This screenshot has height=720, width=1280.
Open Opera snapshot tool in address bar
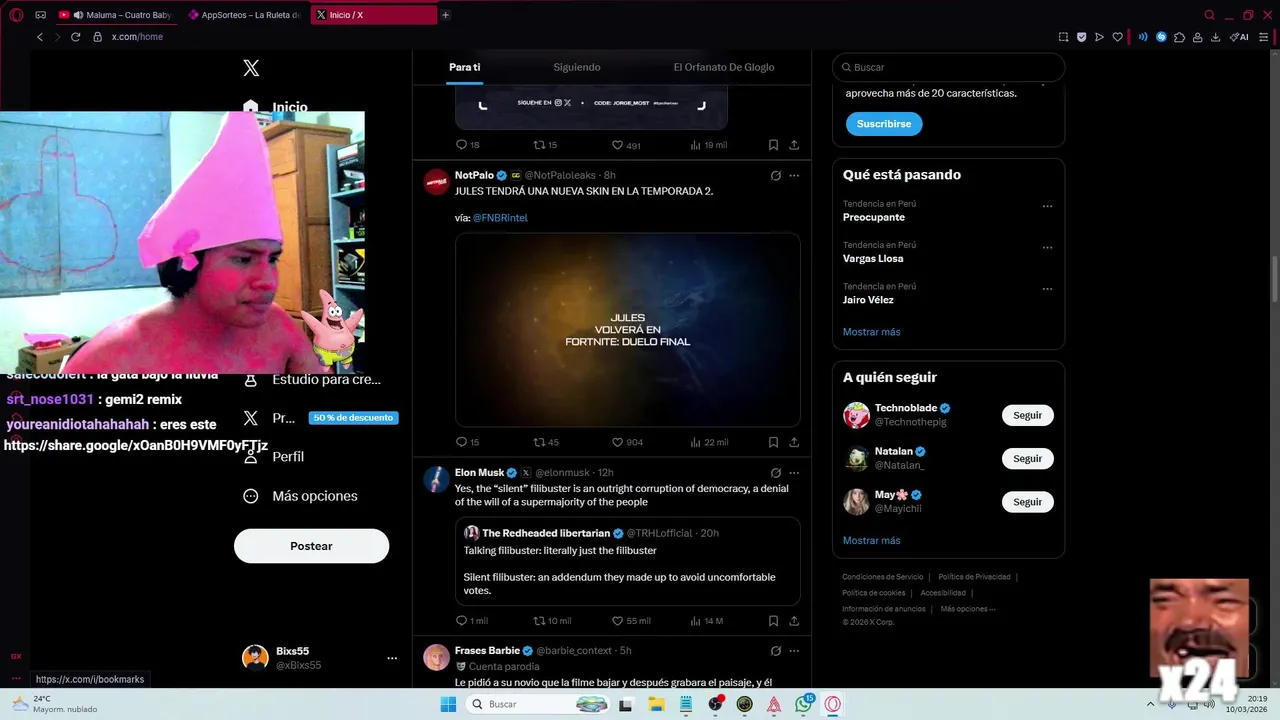point(1063,37)
